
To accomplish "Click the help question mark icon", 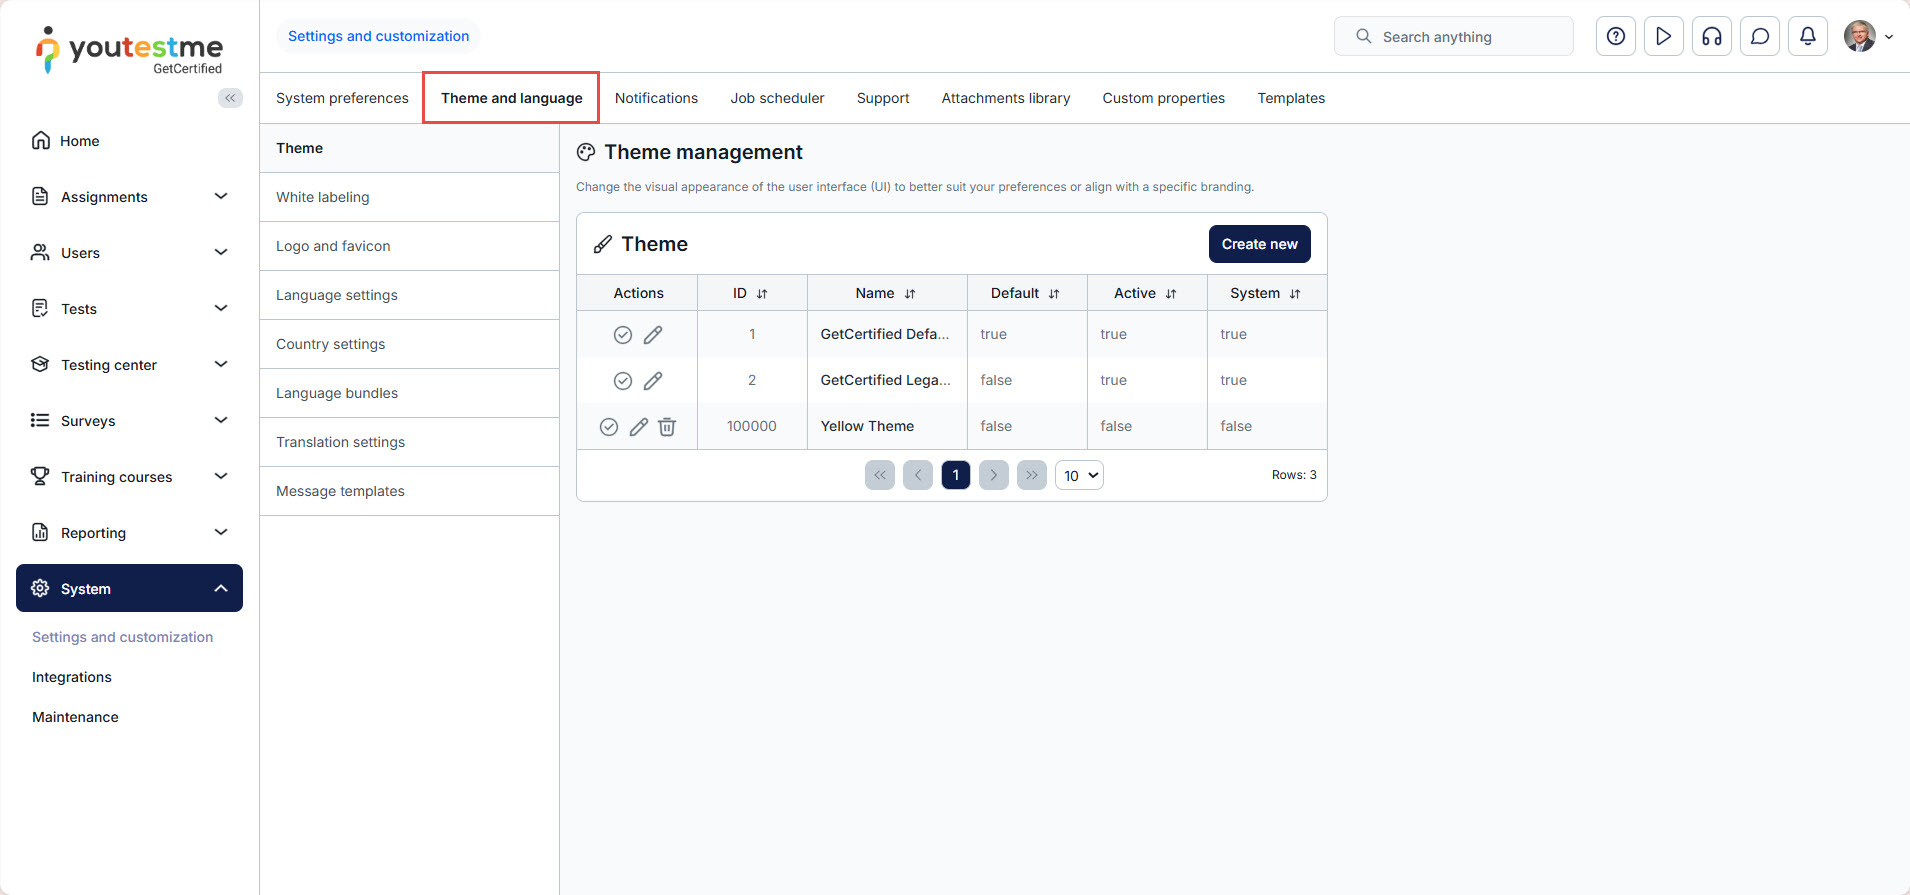I will pos(1615,37).
